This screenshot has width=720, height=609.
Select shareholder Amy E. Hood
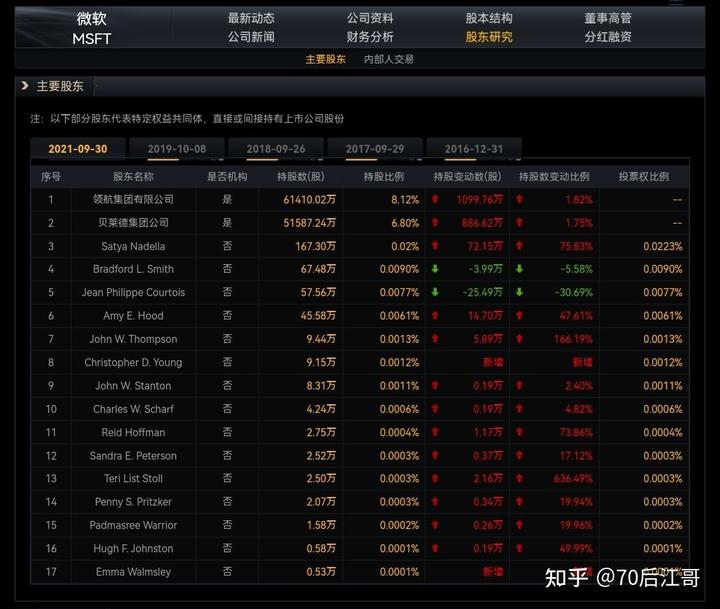pyautogui.click(x=133, y=316)
